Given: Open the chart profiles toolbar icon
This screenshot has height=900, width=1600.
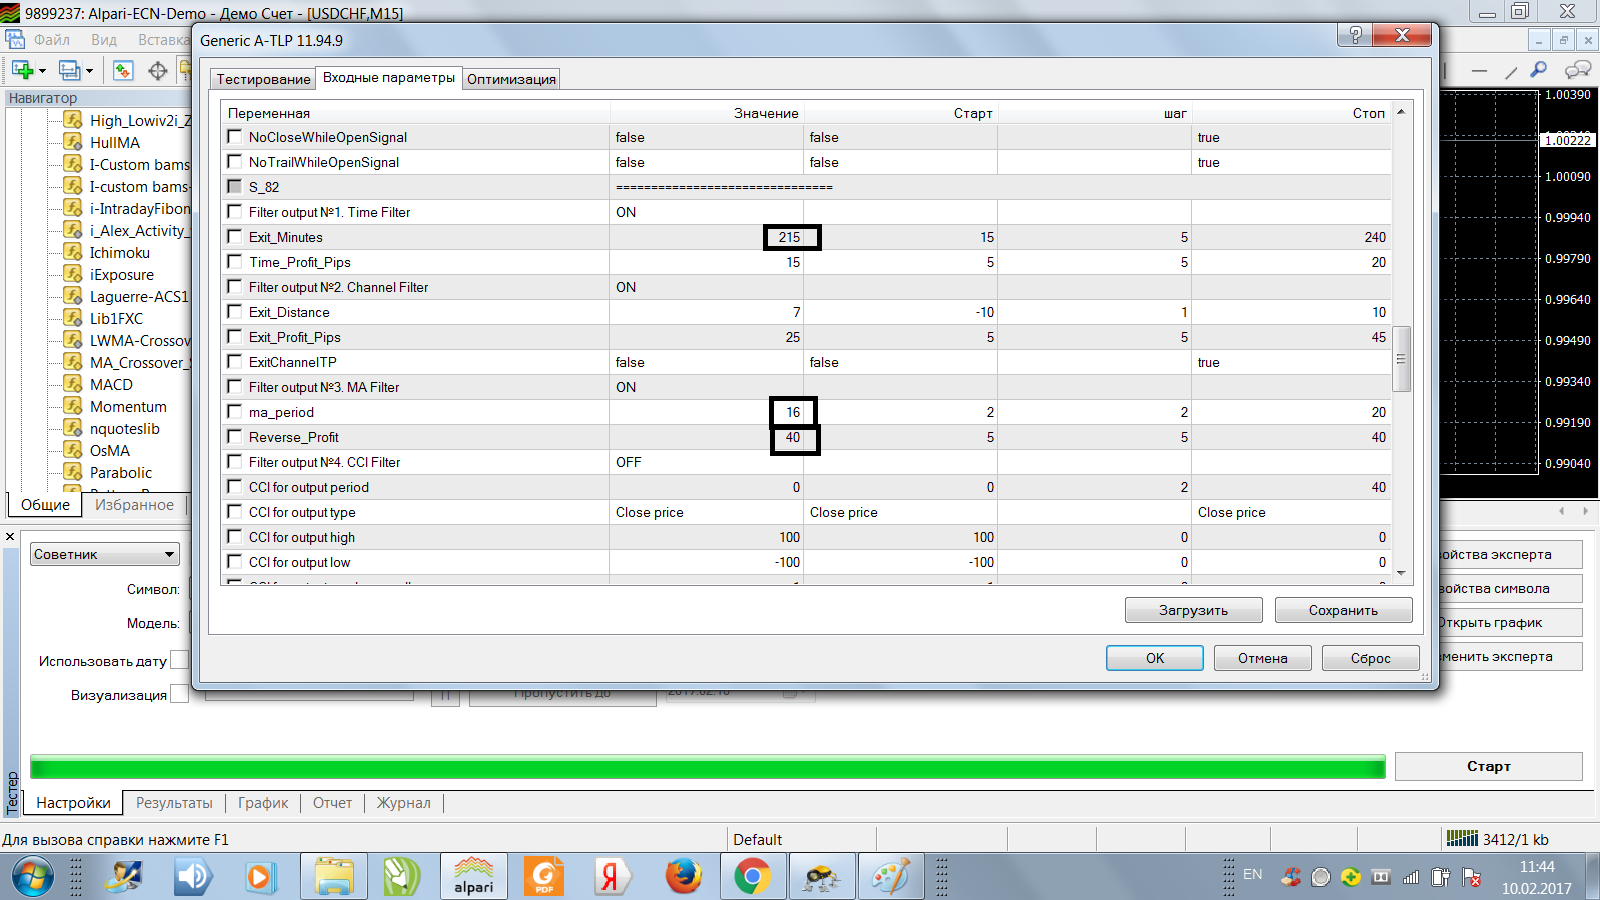Looking at the screenshot, I should (x=69, y=70).
